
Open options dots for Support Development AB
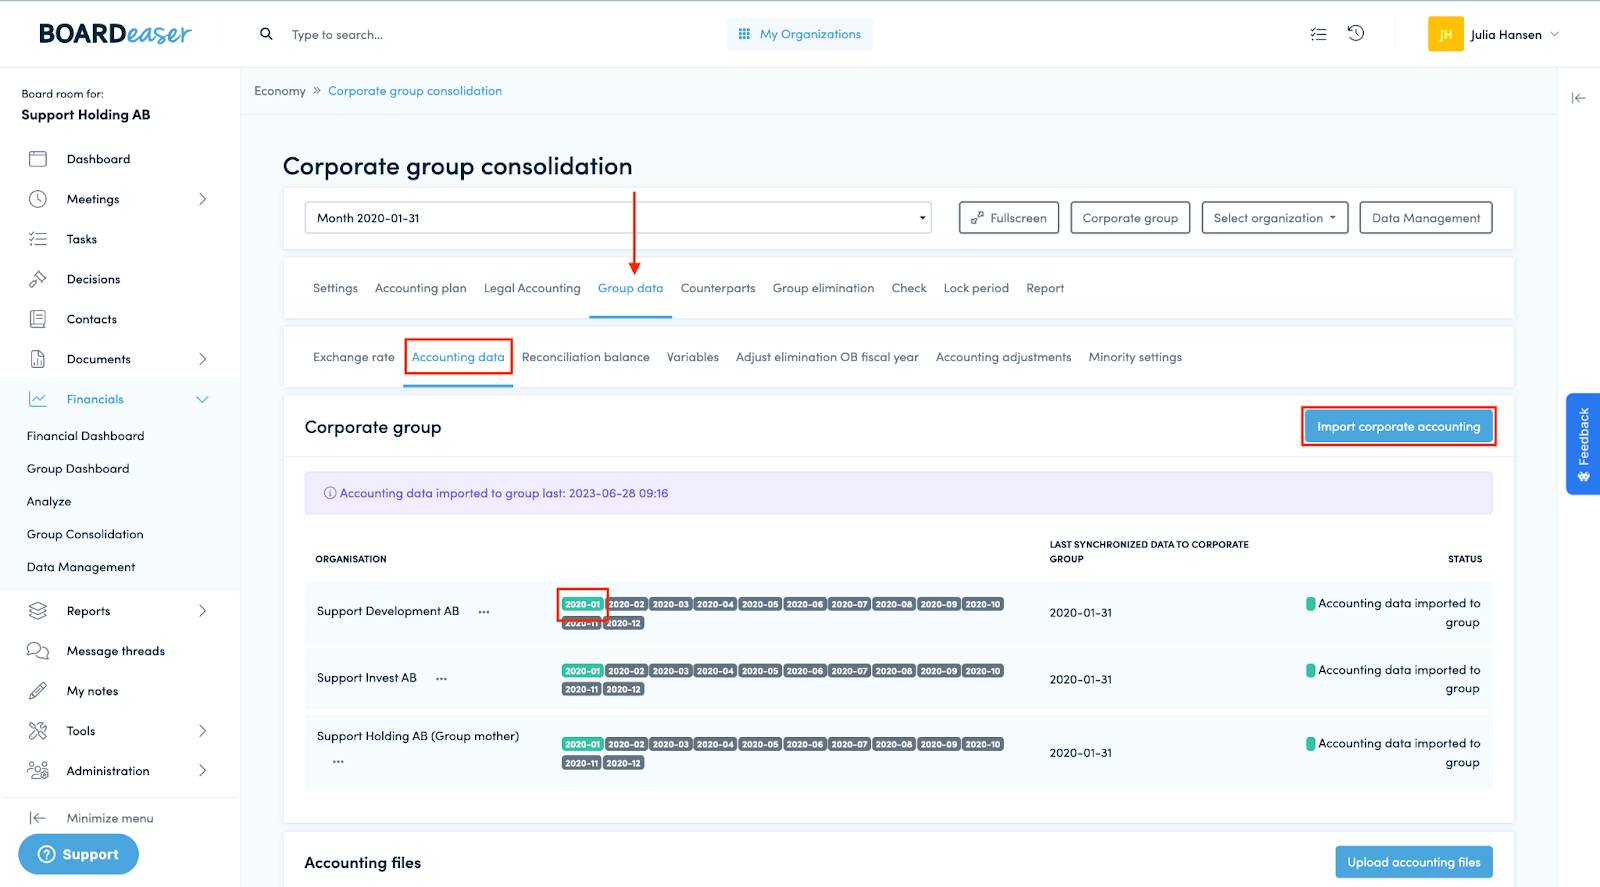484,612
